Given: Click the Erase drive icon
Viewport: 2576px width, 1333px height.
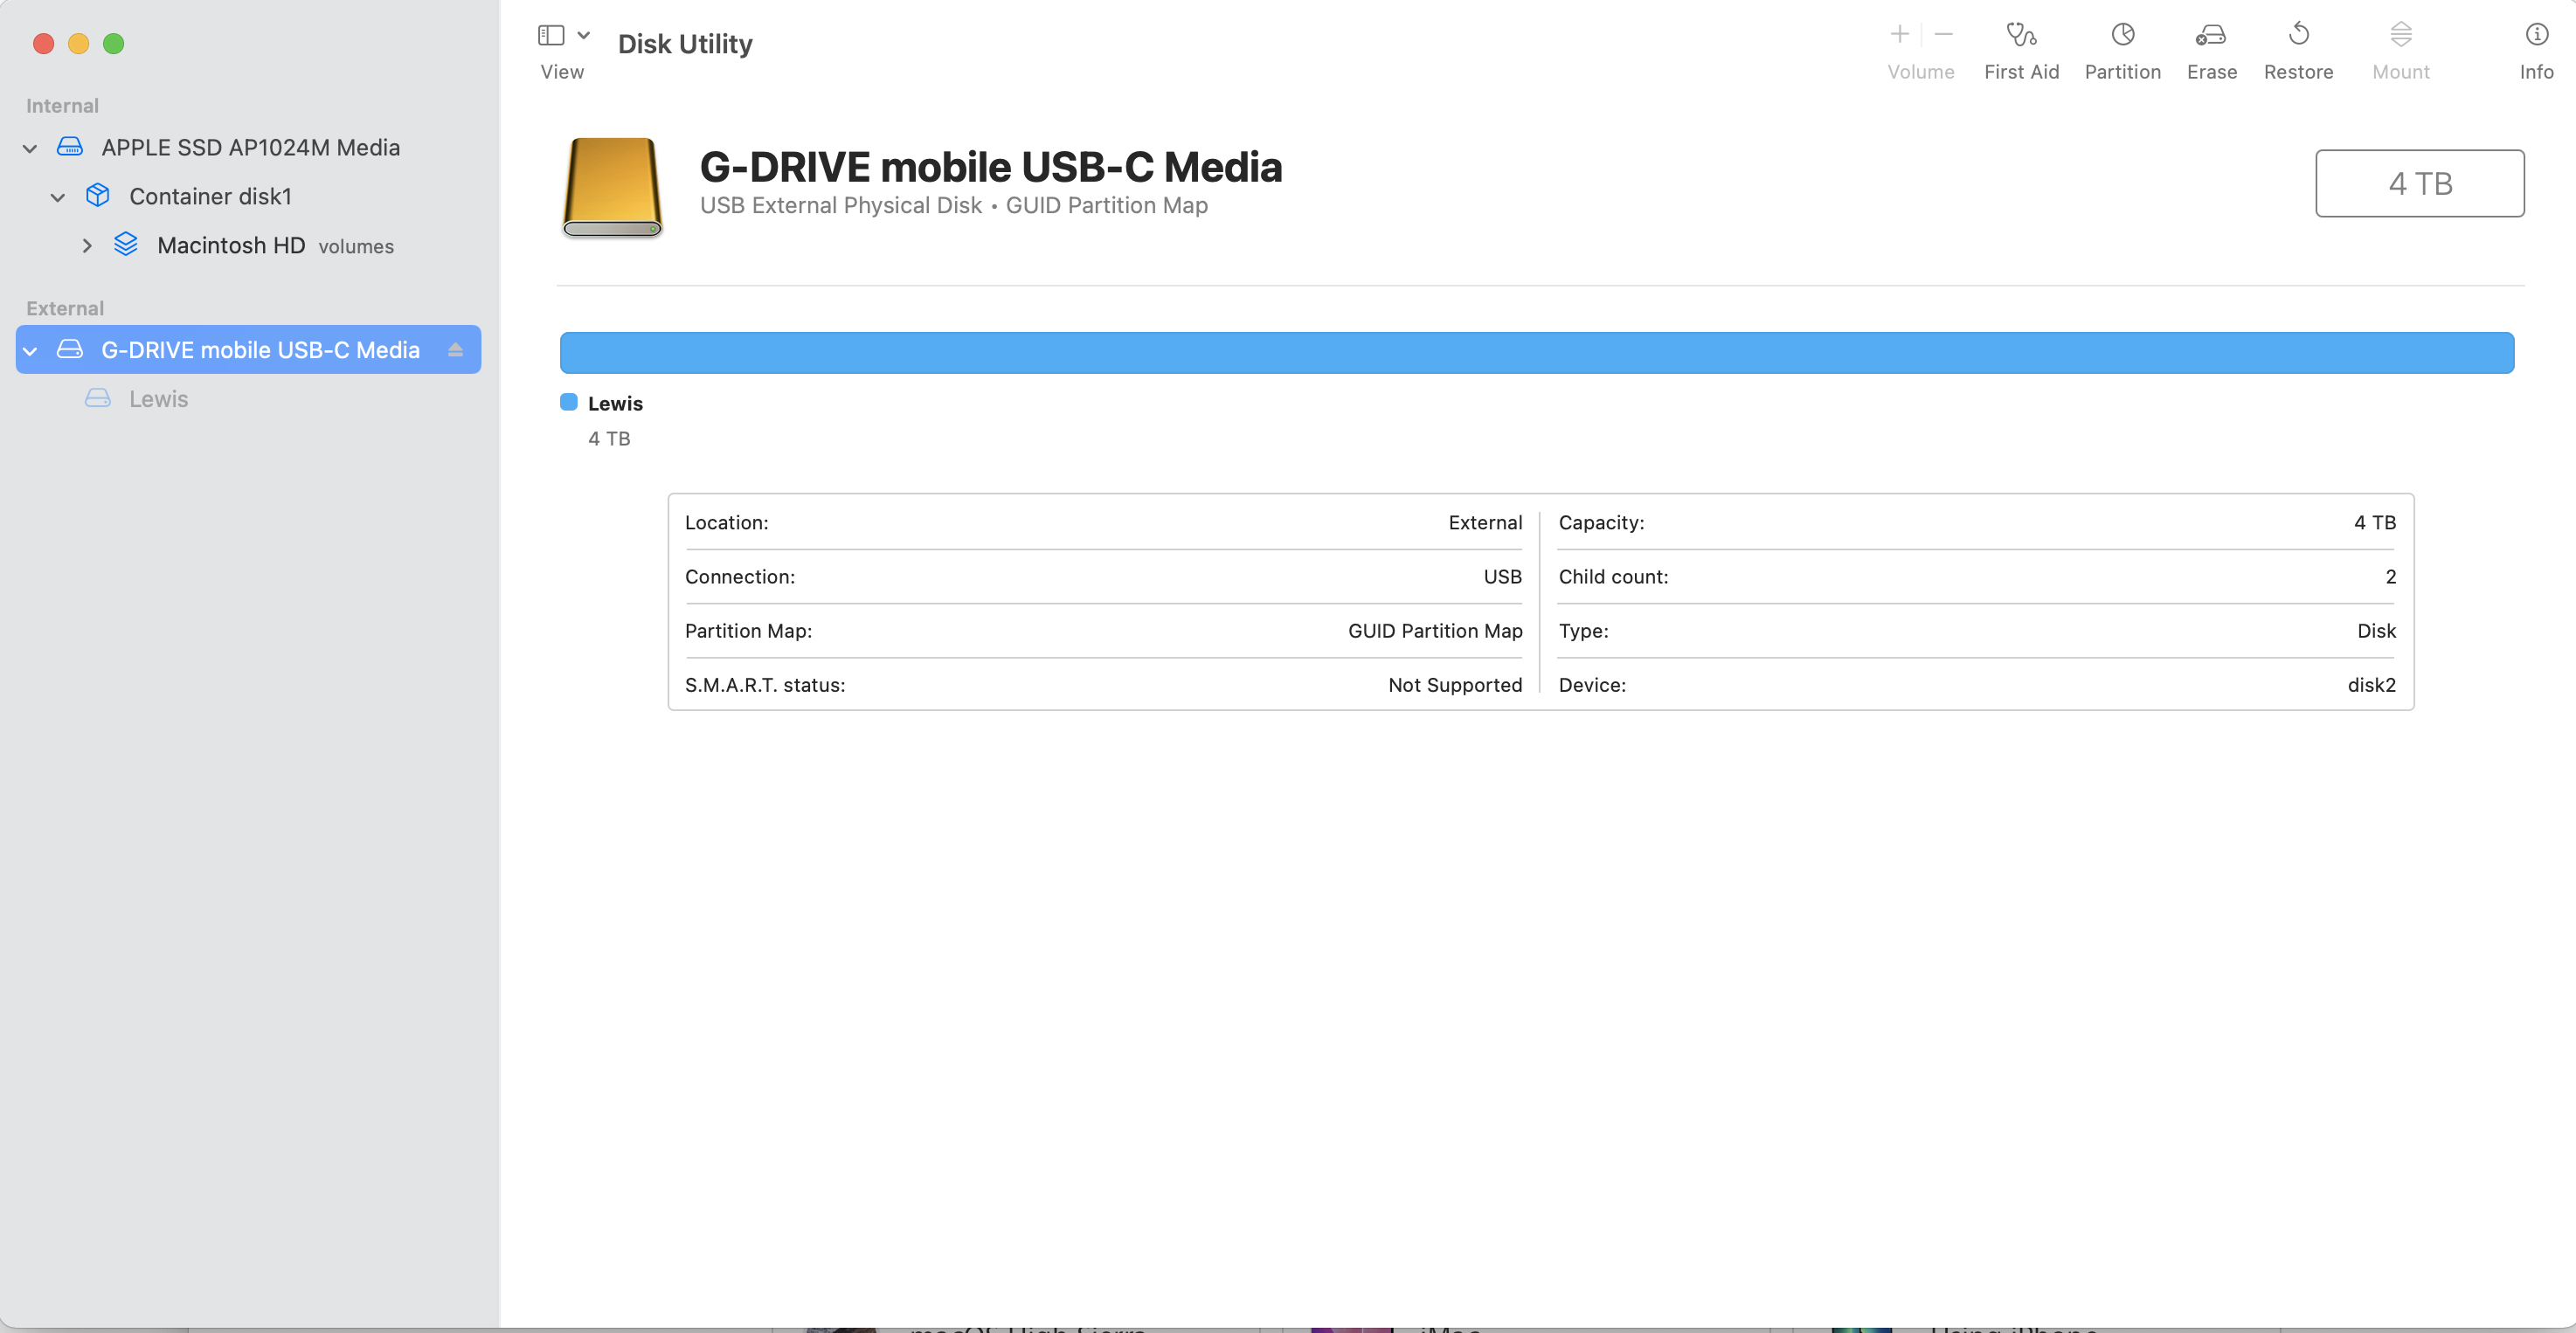Looking at the screenshot, I should 2210,35.
